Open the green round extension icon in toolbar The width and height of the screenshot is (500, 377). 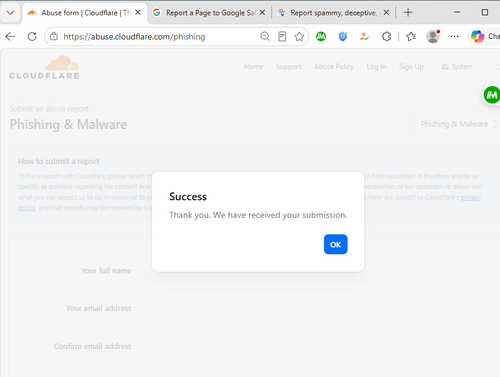click(x=321, y=36)
